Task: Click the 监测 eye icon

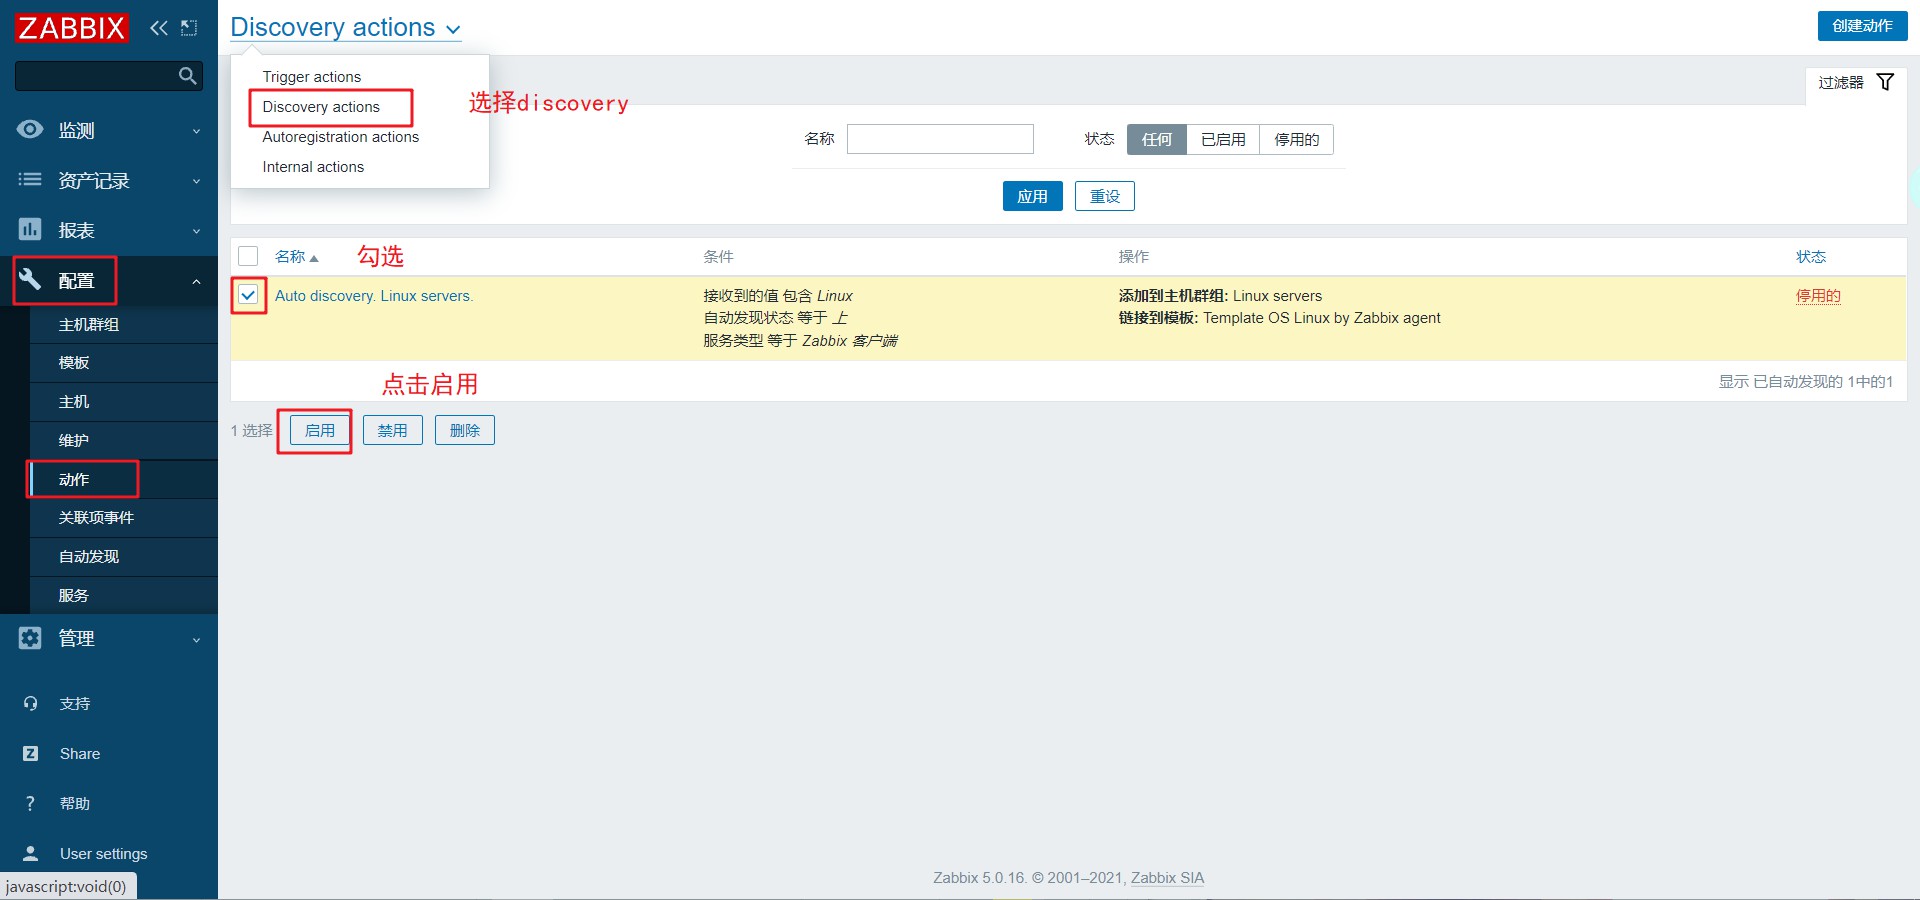Action: point(30,130)
